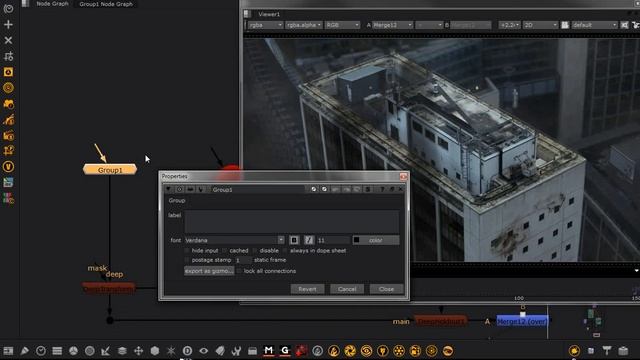The height and width of the screenshot is (360, 640).
Task: Enable the cached checkbox
Action: click(224, 251)
